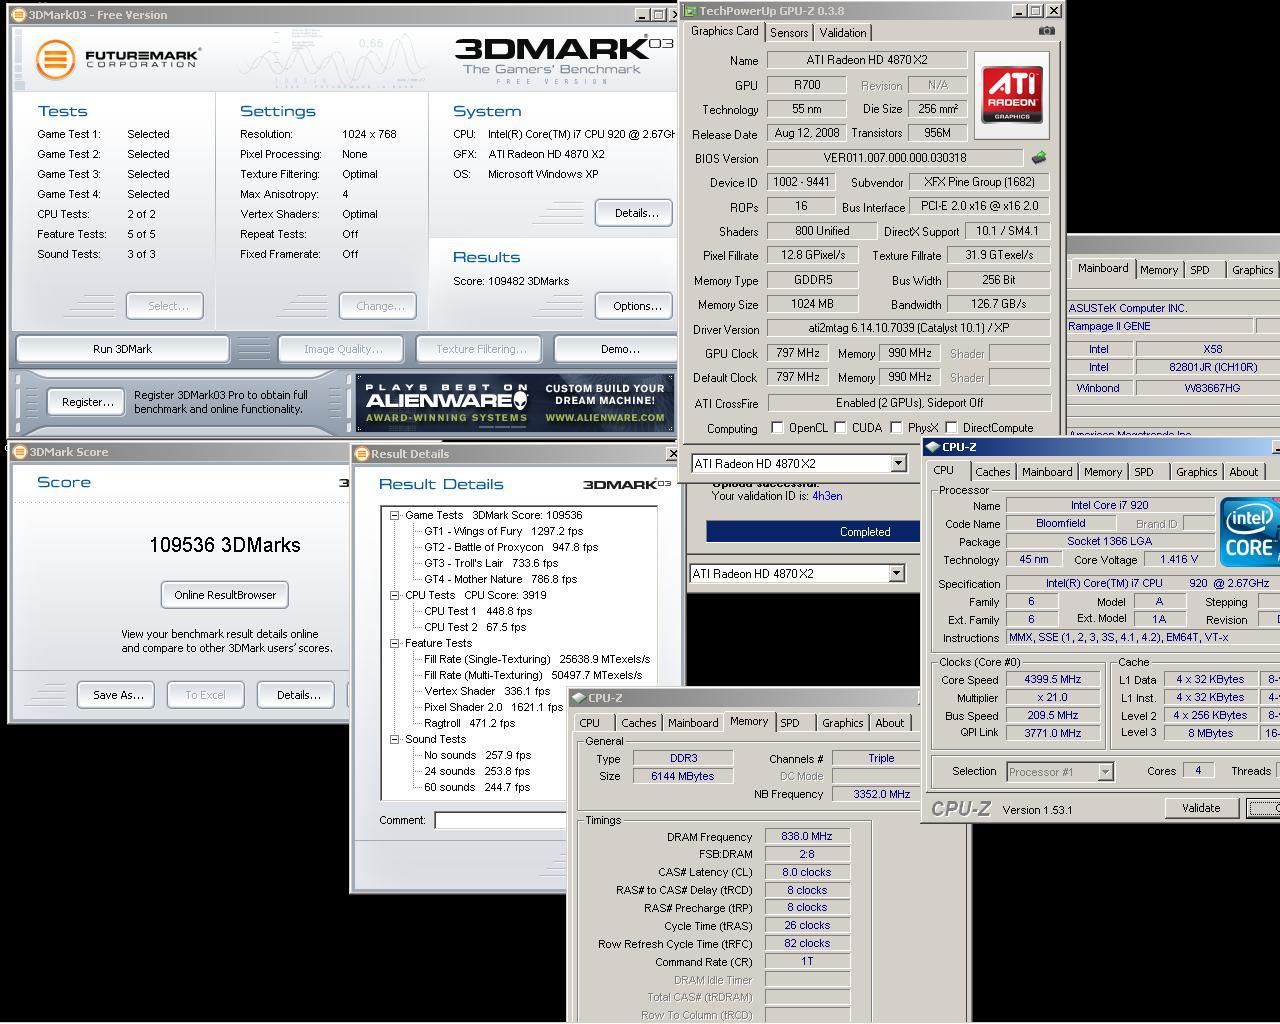Viewport: 1280px width, 1024px height.
Task: Toggle the DirectCompute checkbox
Action: click(951, 428)
